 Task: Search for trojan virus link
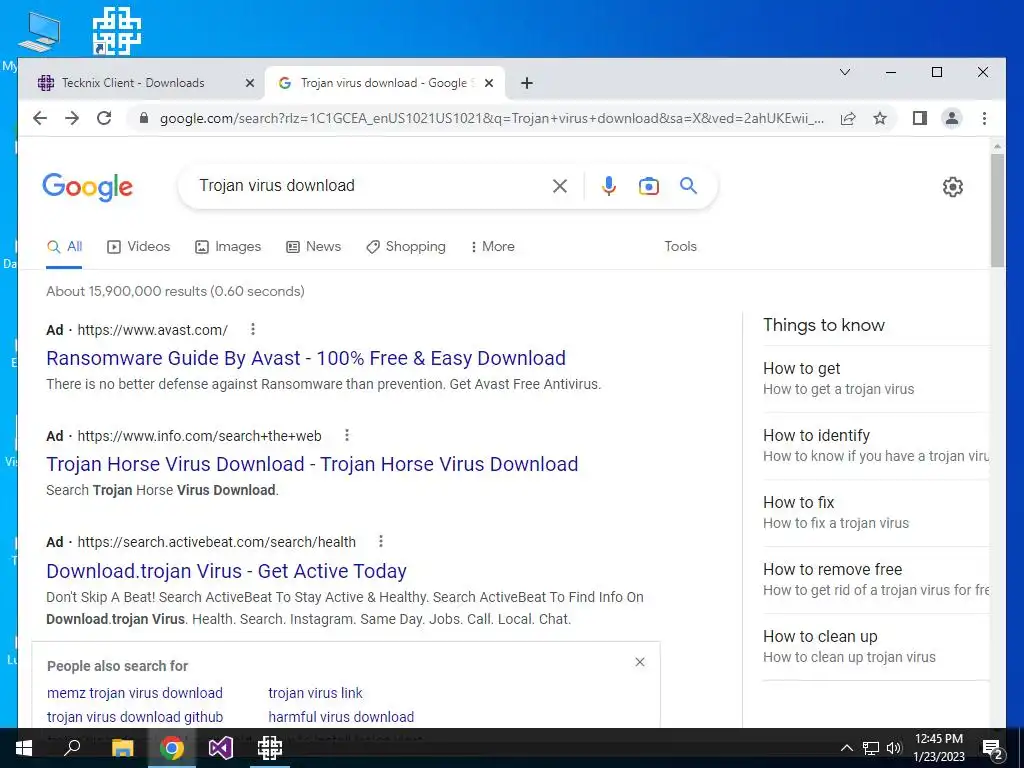click(x=315, y=693)
